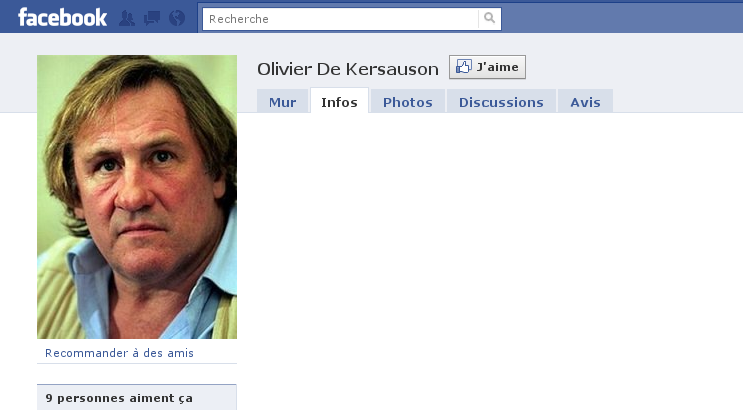Viewport: 743px width, 410px height.
Task: Show notifications via the globe icon
Action: coord(177,18)
